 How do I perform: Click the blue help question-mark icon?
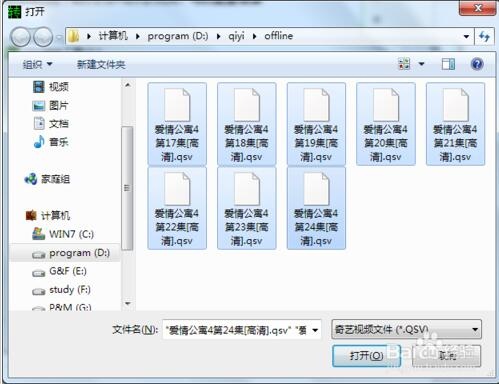(477, 64)
